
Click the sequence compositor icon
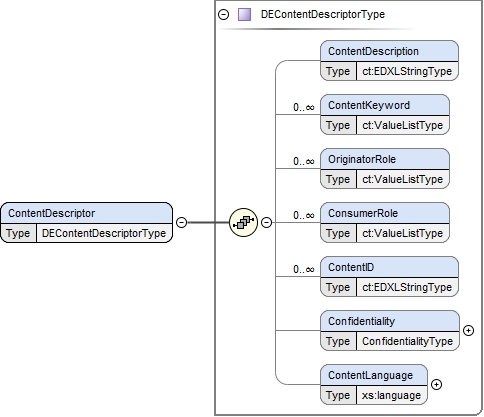244,222
